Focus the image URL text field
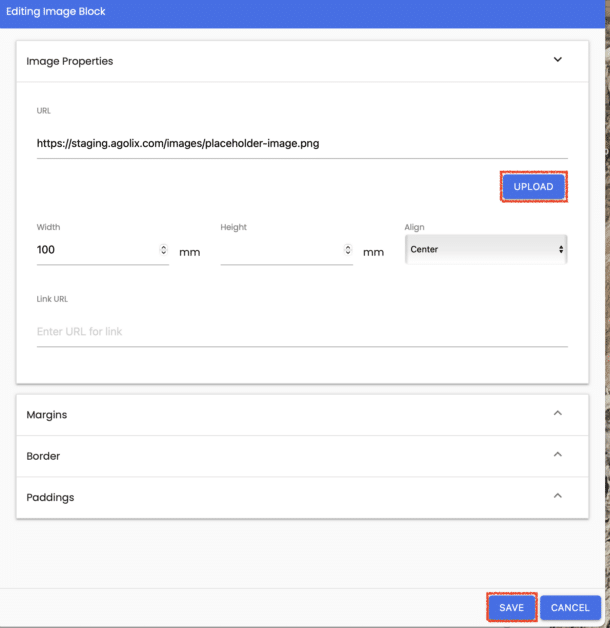This screenshot has width=610, height=628. coord(302,143)
